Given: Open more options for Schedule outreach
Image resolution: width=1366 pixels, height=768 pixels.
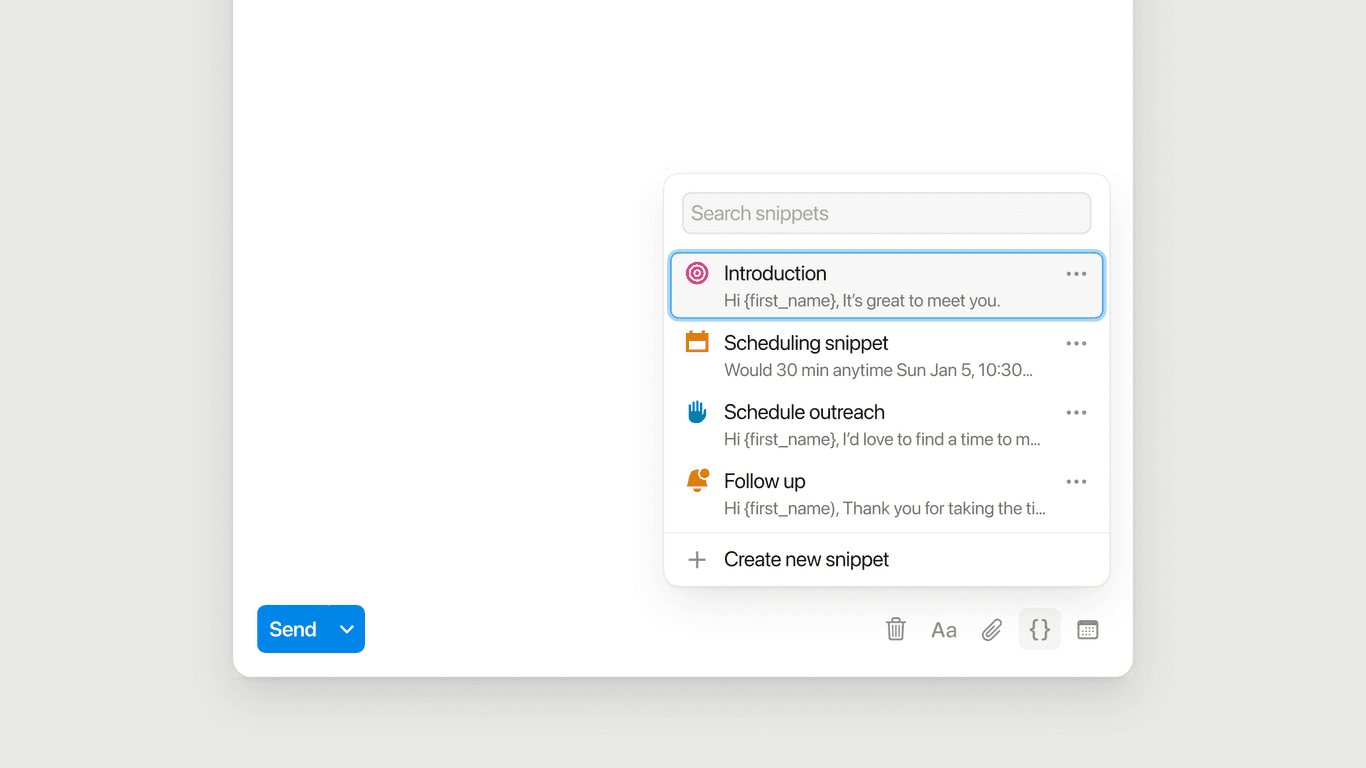Looking at the screenshot, I should coord(1076,412).
